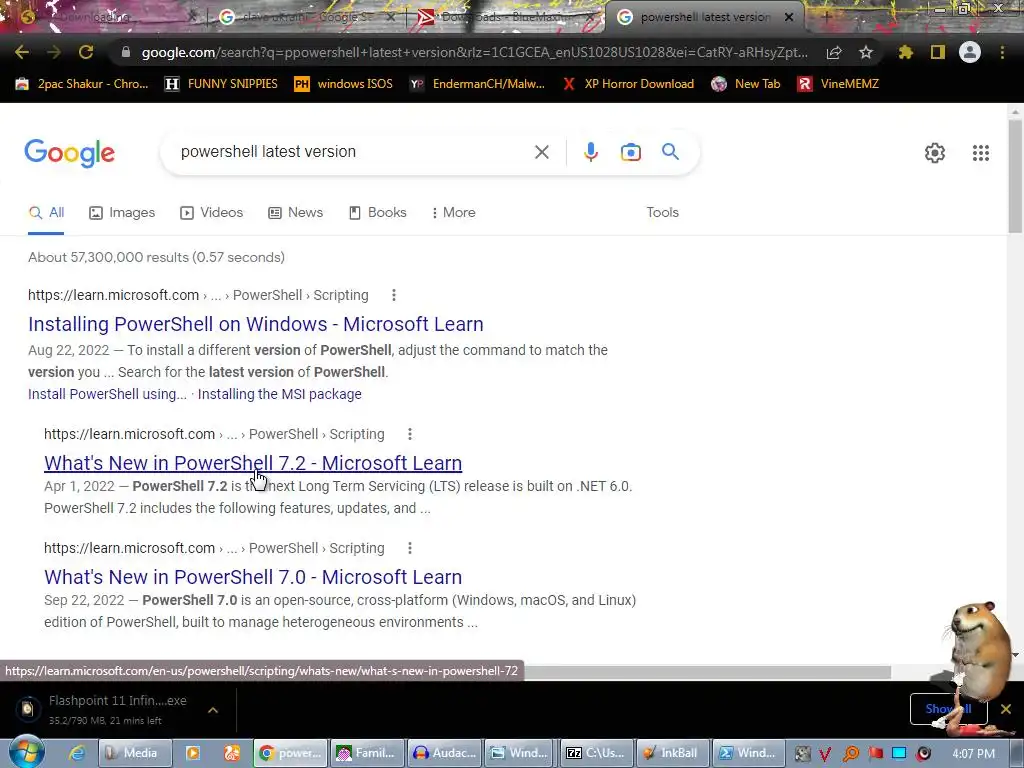Reload the page with the refresh icon
Screen dimensions: 1024x768
(86, 52)
